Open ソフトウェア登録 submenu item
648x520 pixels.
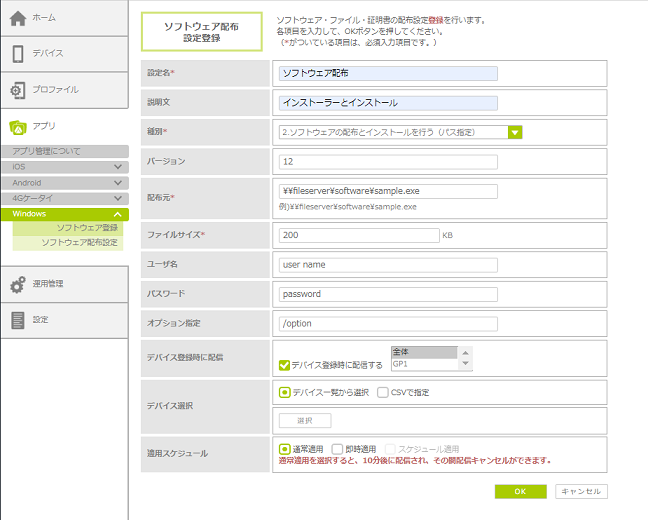point(87,228)
